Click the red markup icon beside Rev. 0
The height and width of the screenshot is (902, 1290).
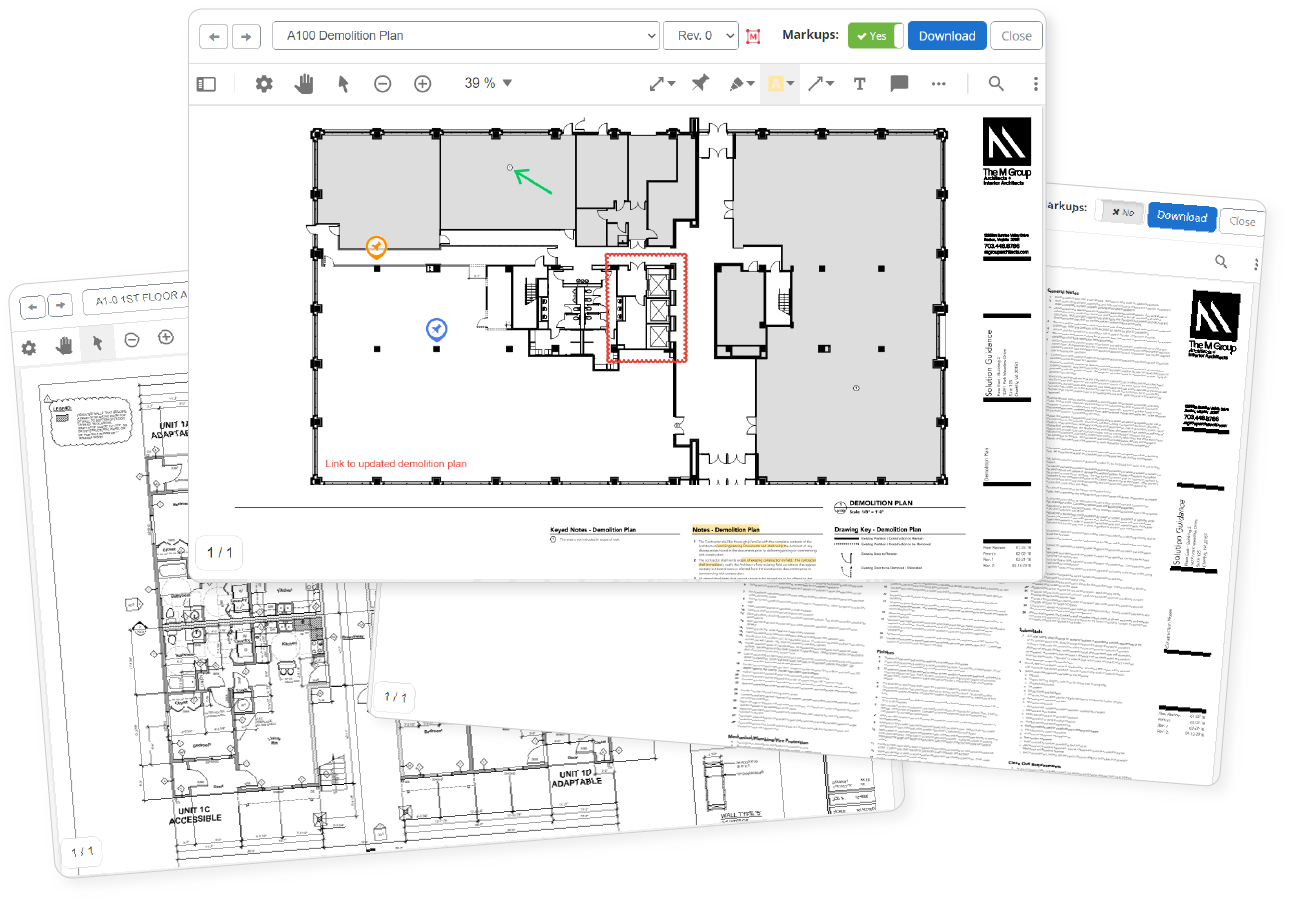754,36
